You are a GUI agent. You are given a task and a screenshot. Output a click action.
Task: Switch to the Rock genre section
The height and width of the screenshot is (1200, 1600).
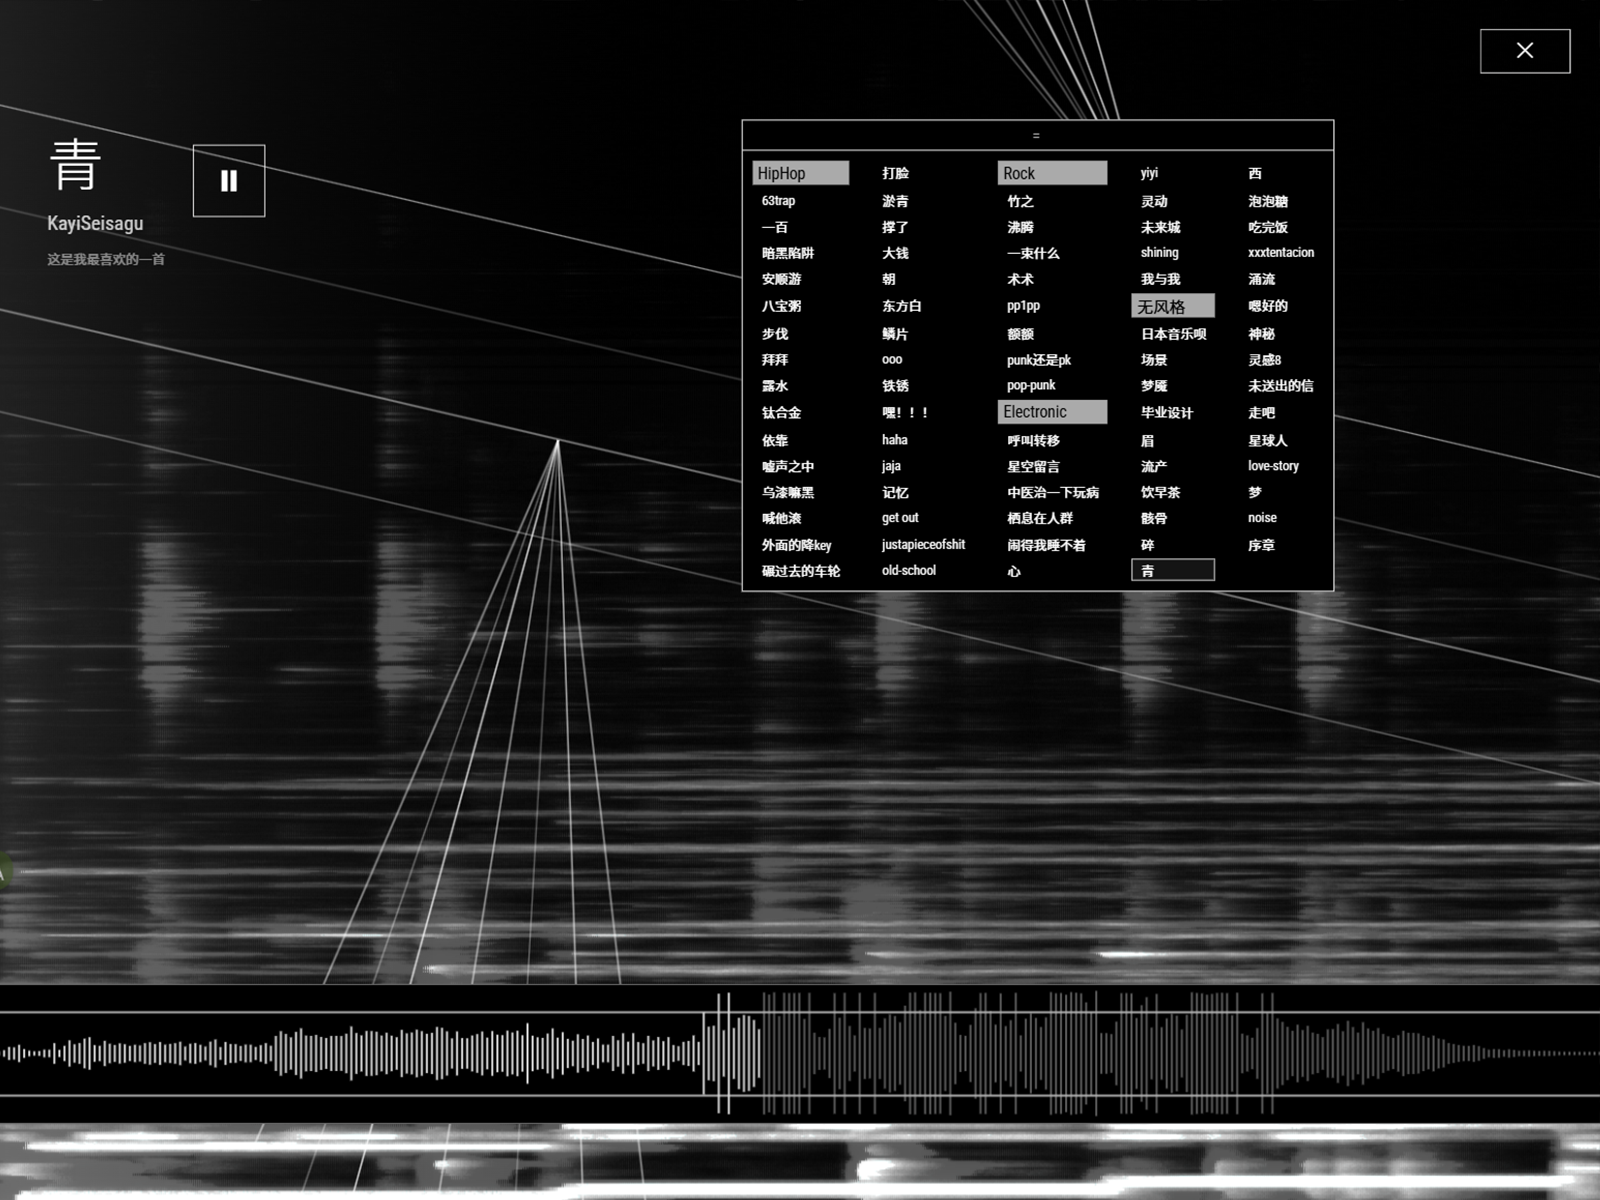click(x=1052, y=172)
